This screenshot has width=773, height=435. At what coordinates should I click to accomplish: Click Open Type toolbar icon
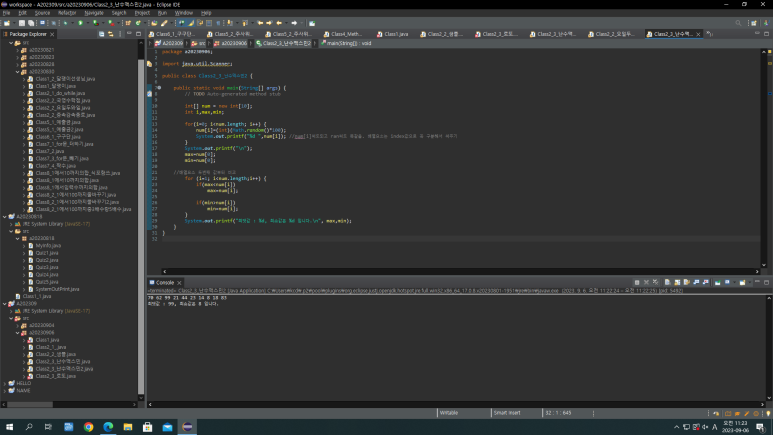point(154,23)
